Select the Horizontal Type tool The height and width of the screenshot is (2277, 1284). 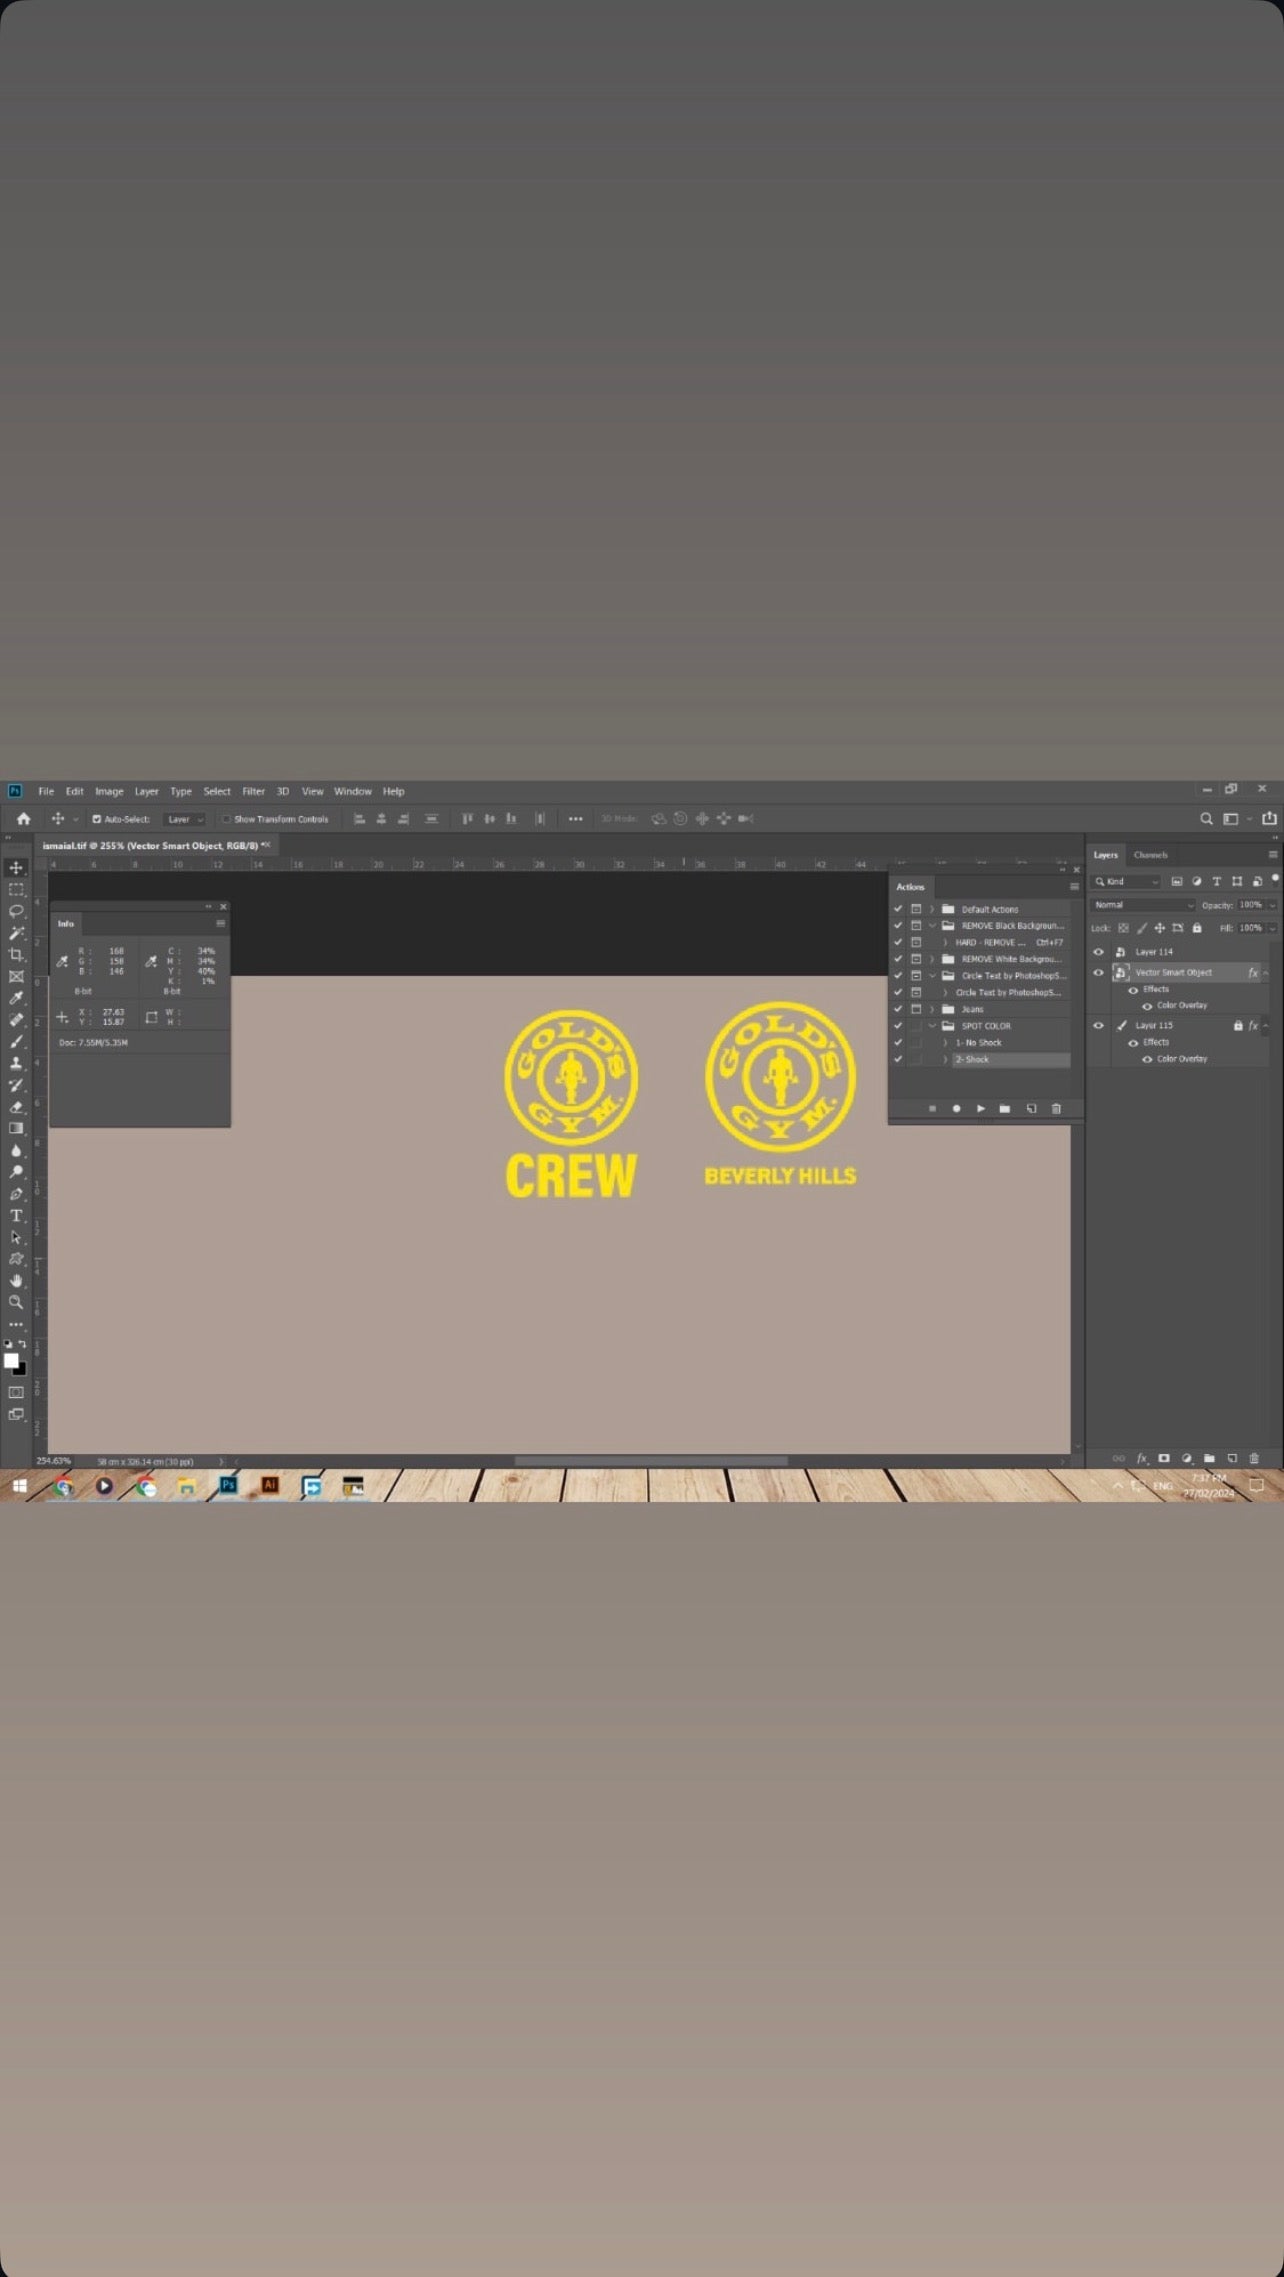coord(16,1216)
